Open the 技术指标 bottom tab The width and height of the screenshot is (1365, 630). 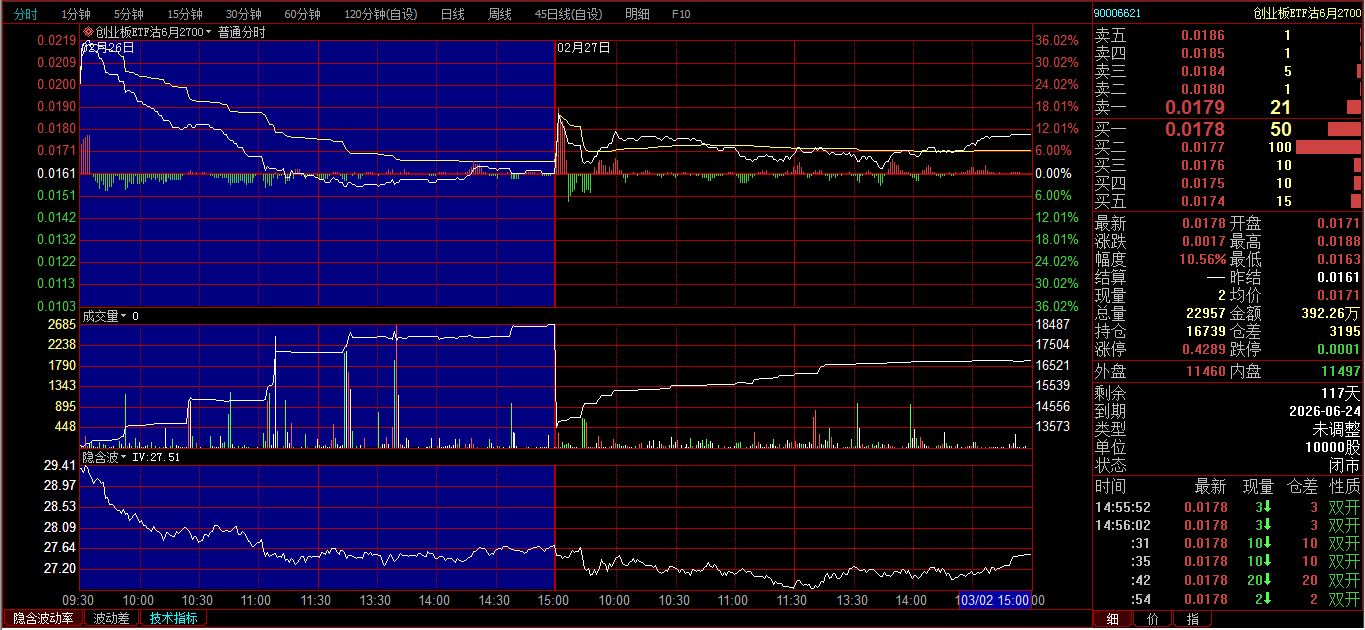coord(173,618)
